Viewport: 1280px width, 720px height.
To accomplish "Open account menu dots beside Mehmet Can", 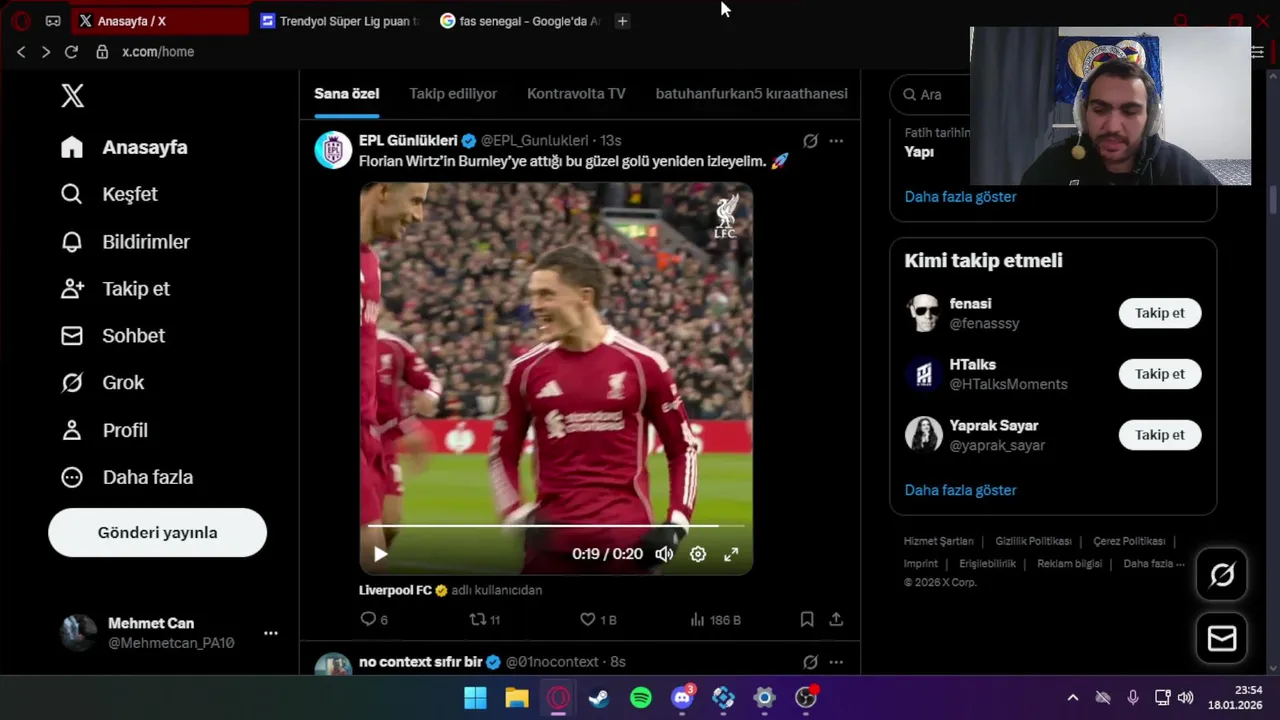I will (x=271, y=633).
